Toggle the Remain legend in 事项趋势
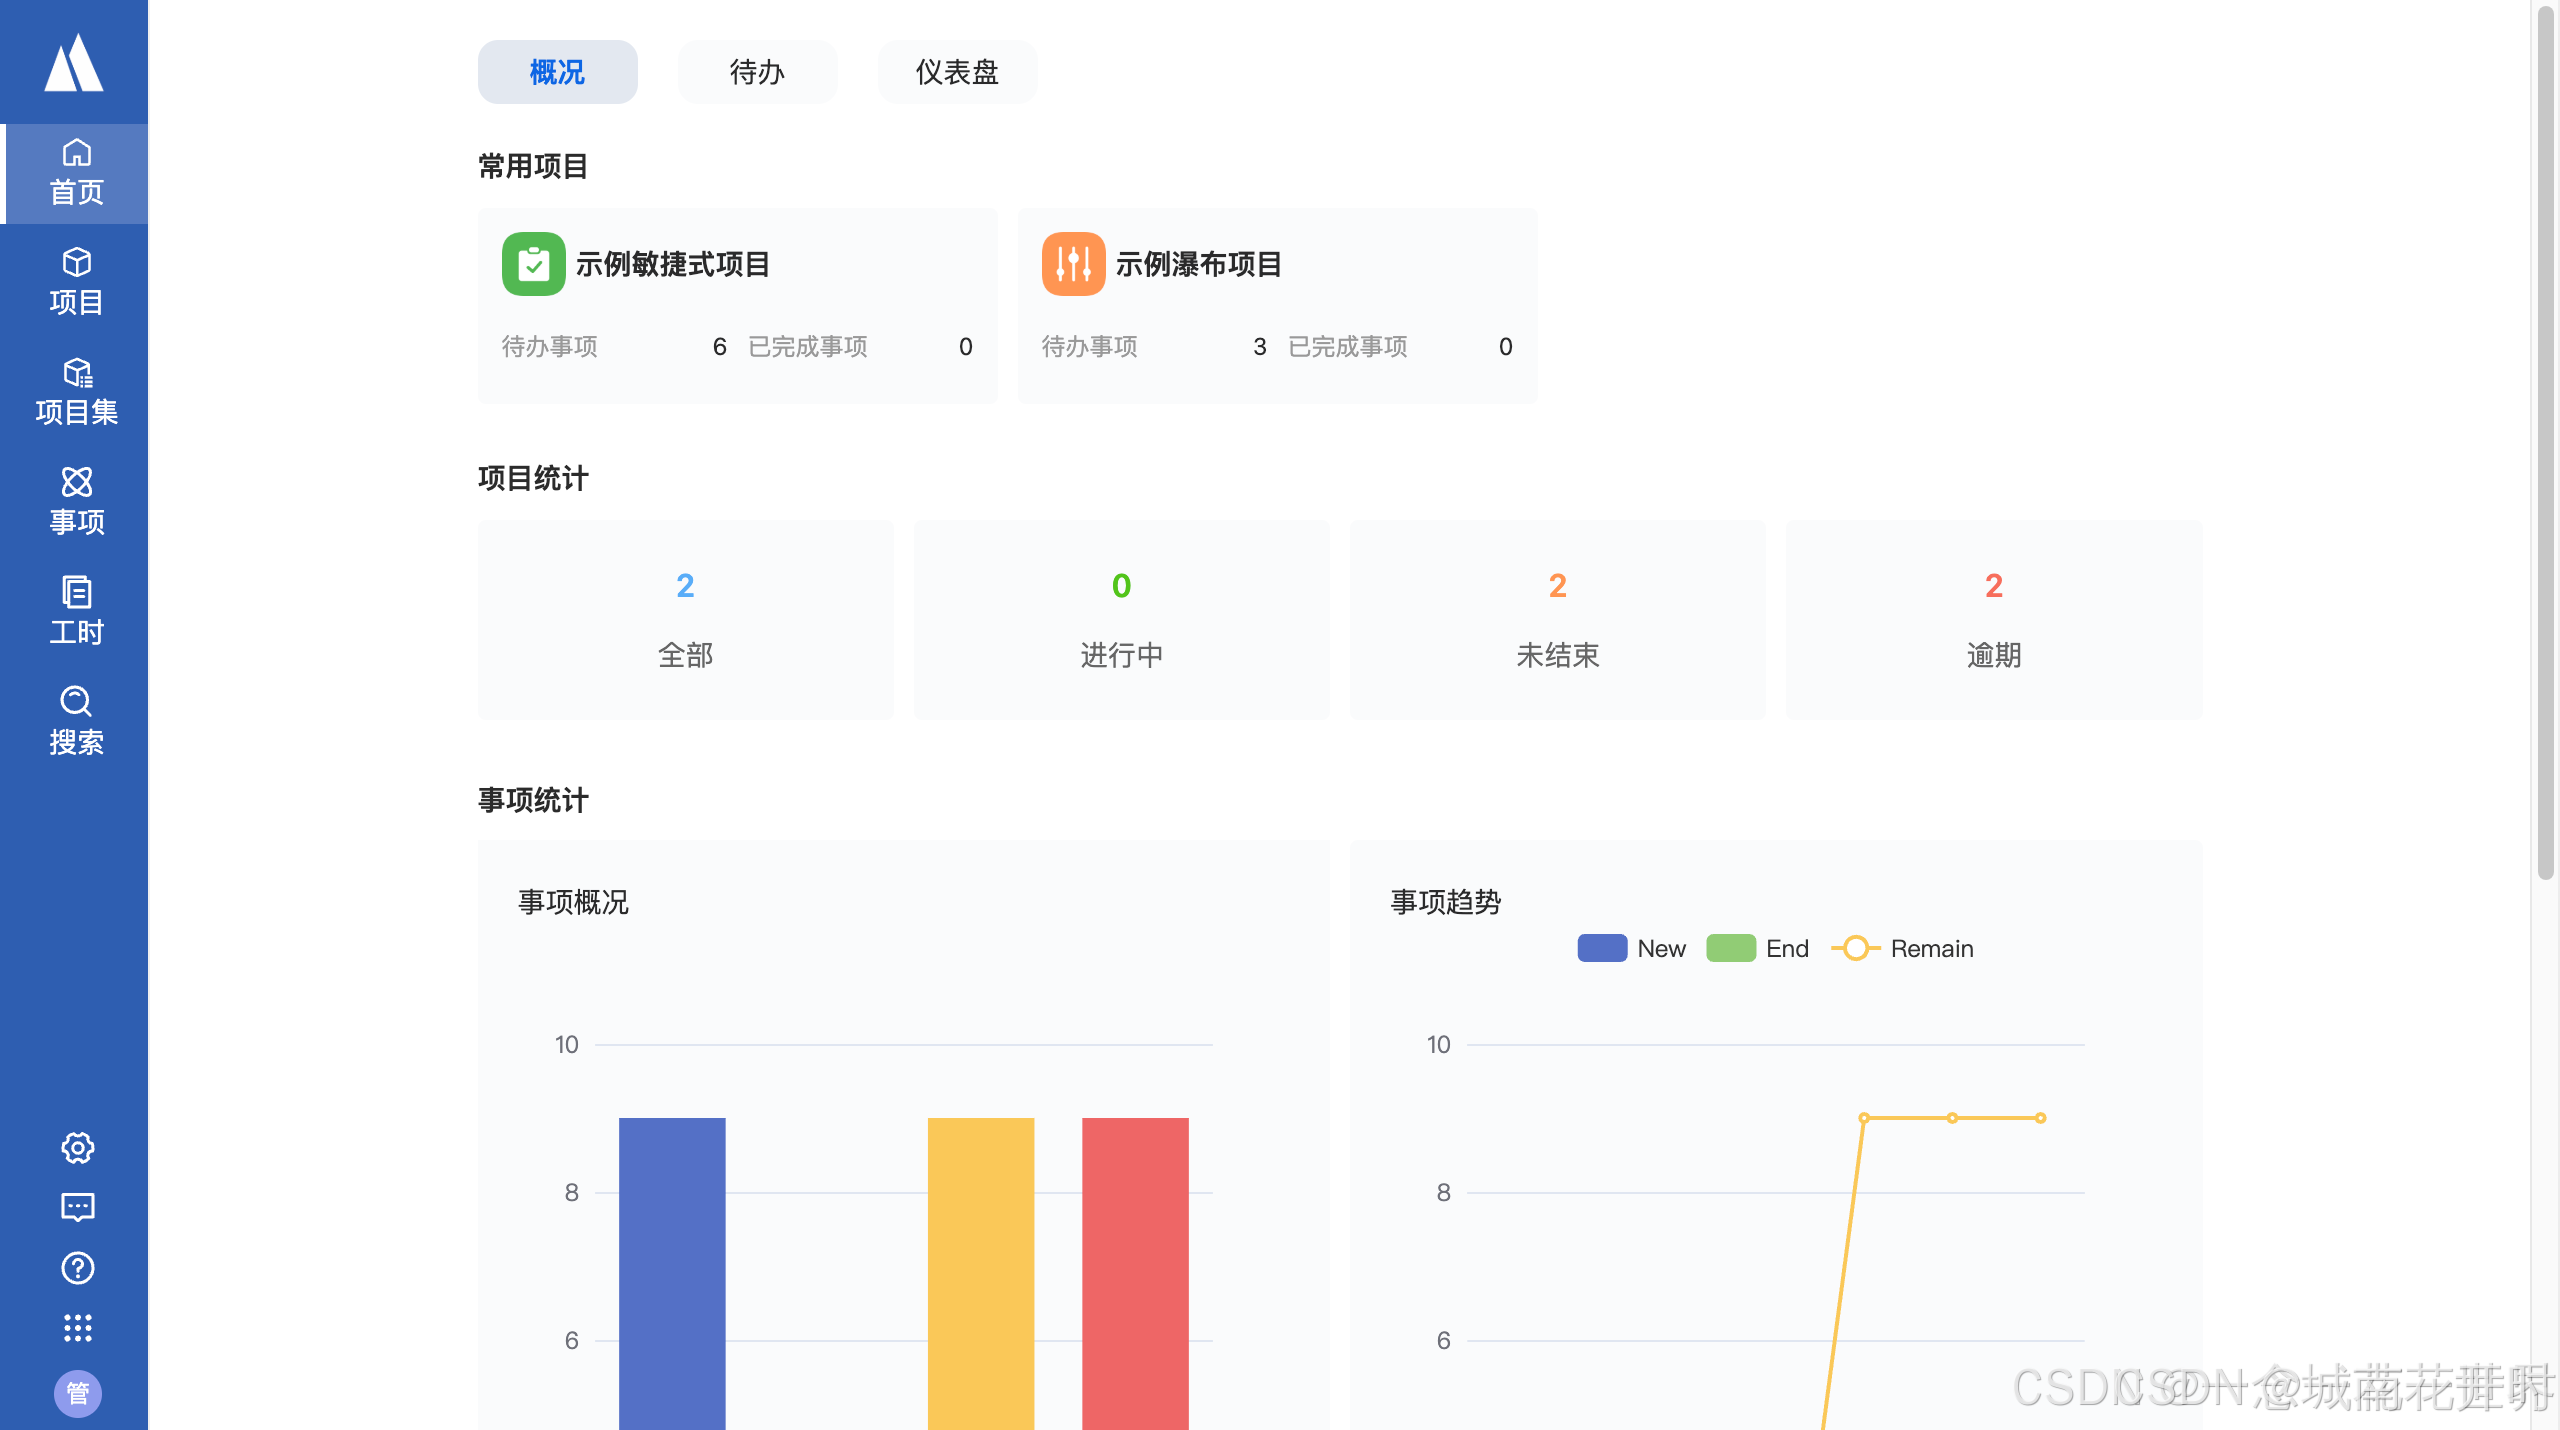 pos(1902,948)
